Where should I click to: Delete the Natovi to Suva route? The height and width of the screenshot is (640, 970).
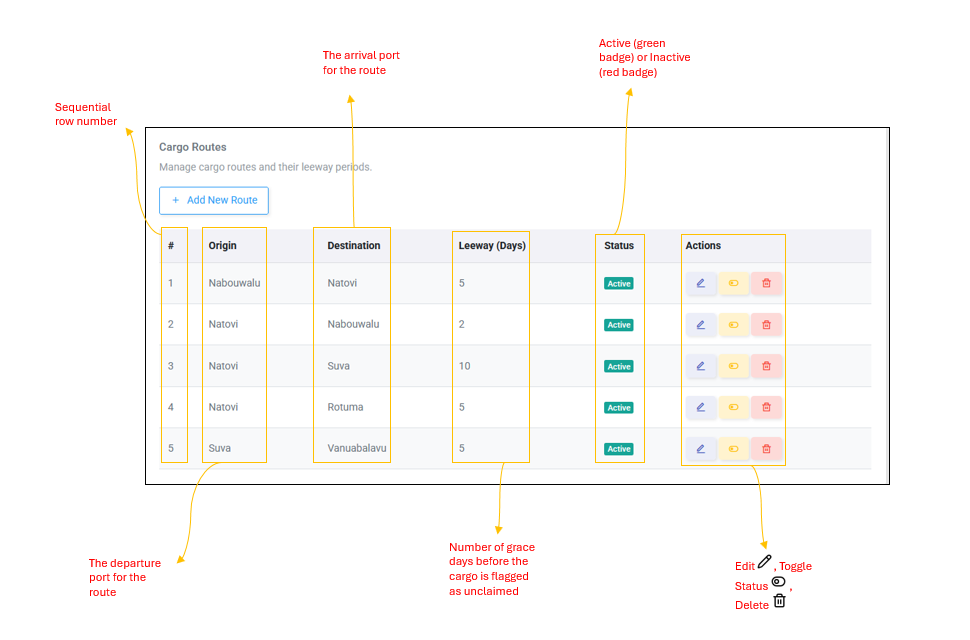coord(766,366)
